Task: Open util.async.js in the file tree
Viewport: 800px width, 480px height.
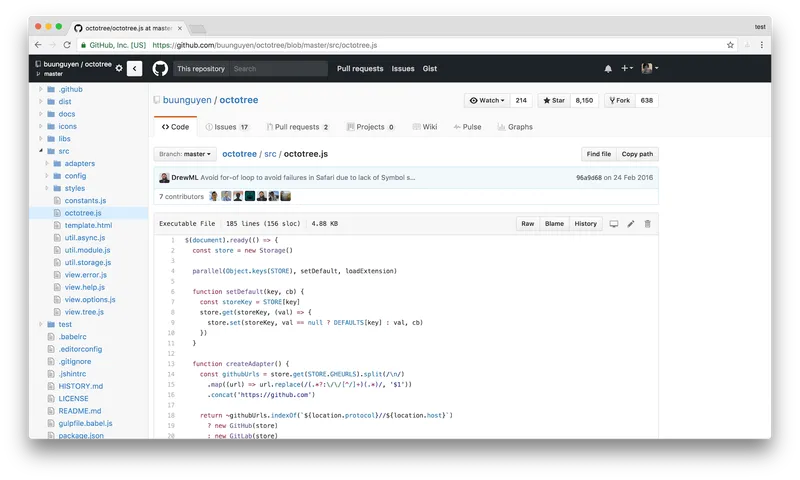Action: pyautogui.click(x=85, y=238)
